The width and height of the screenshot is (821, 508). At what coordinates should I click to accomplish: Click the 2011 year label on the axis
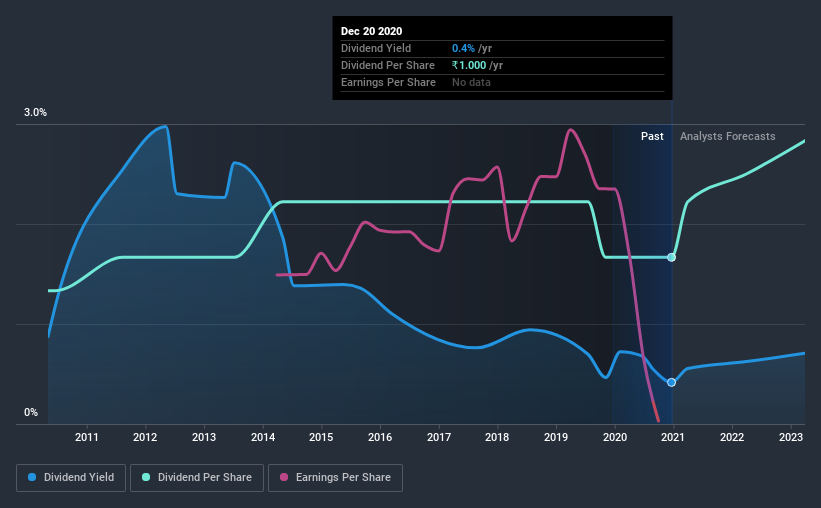tap(86, 437)
